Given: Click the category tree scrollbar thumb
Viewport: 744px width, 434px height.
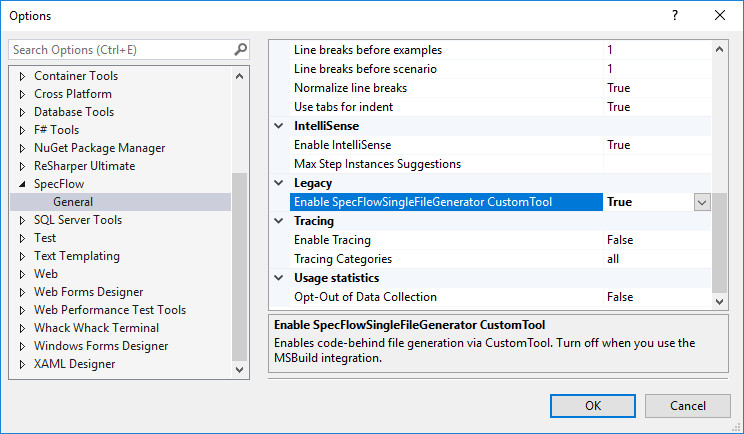Looking at the screenshot, I should tap(239, 267).
